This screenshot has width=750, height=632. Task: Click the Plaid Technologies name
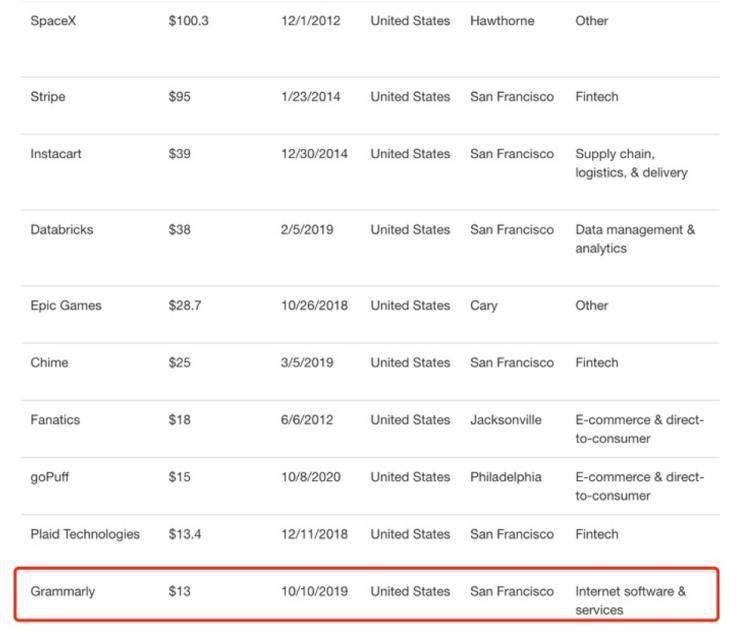pos(85,534)
